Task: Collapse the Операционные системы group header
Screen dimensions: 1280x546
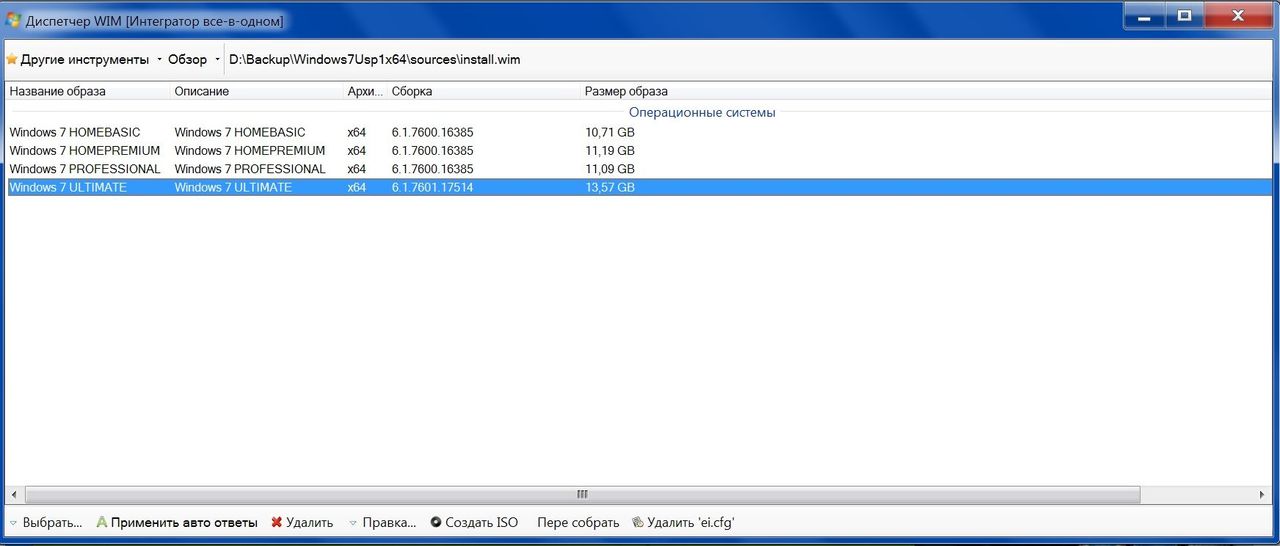Action: pyautogui.click(x=701, y=112)
